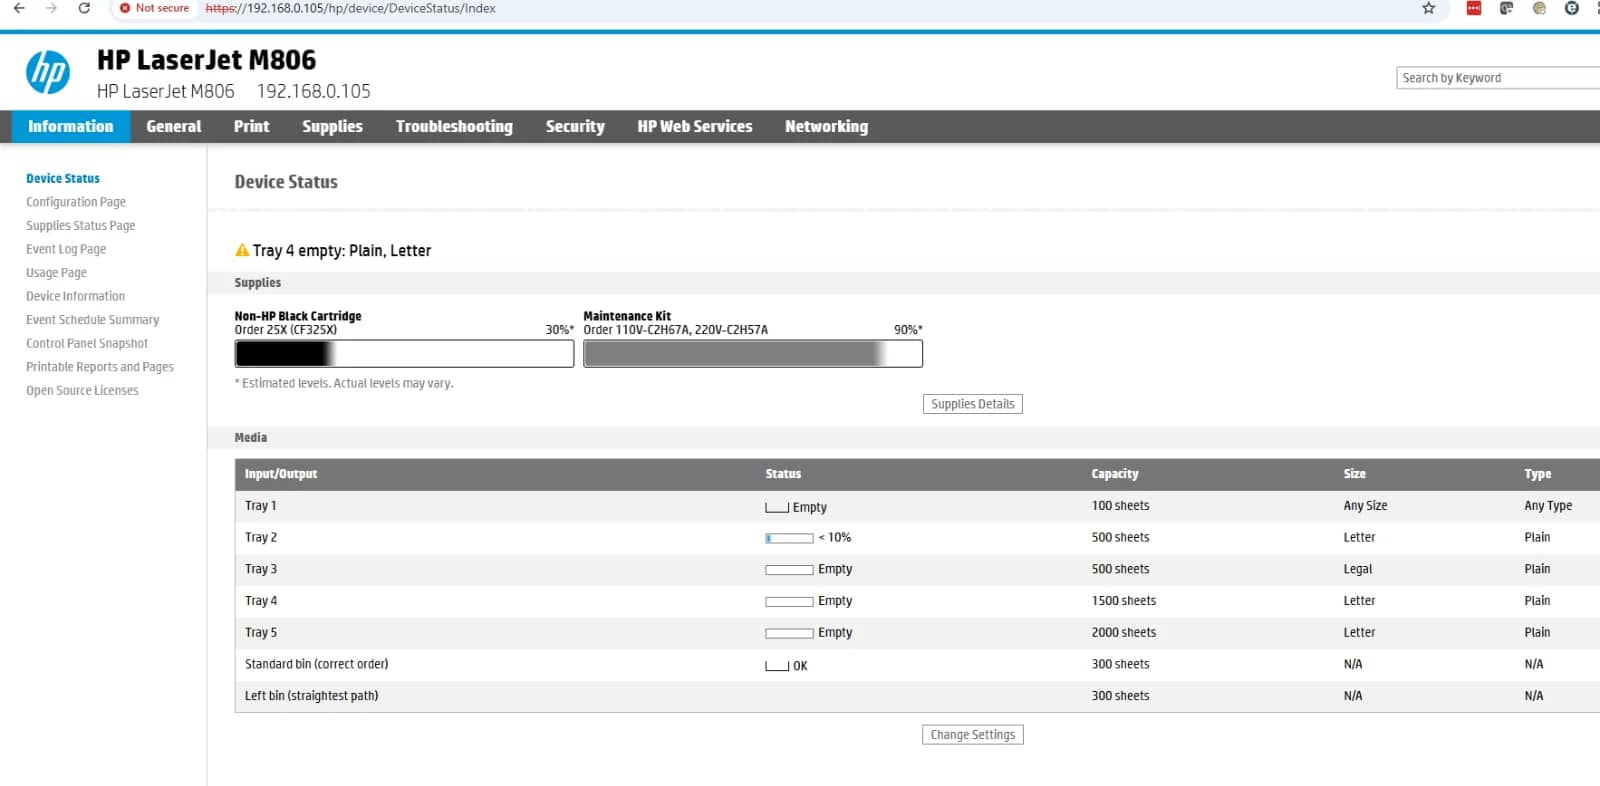This screenshot has height=786, width=1600.
Task: View the Control Panel Snapshot
Action: tap(87, 344)
